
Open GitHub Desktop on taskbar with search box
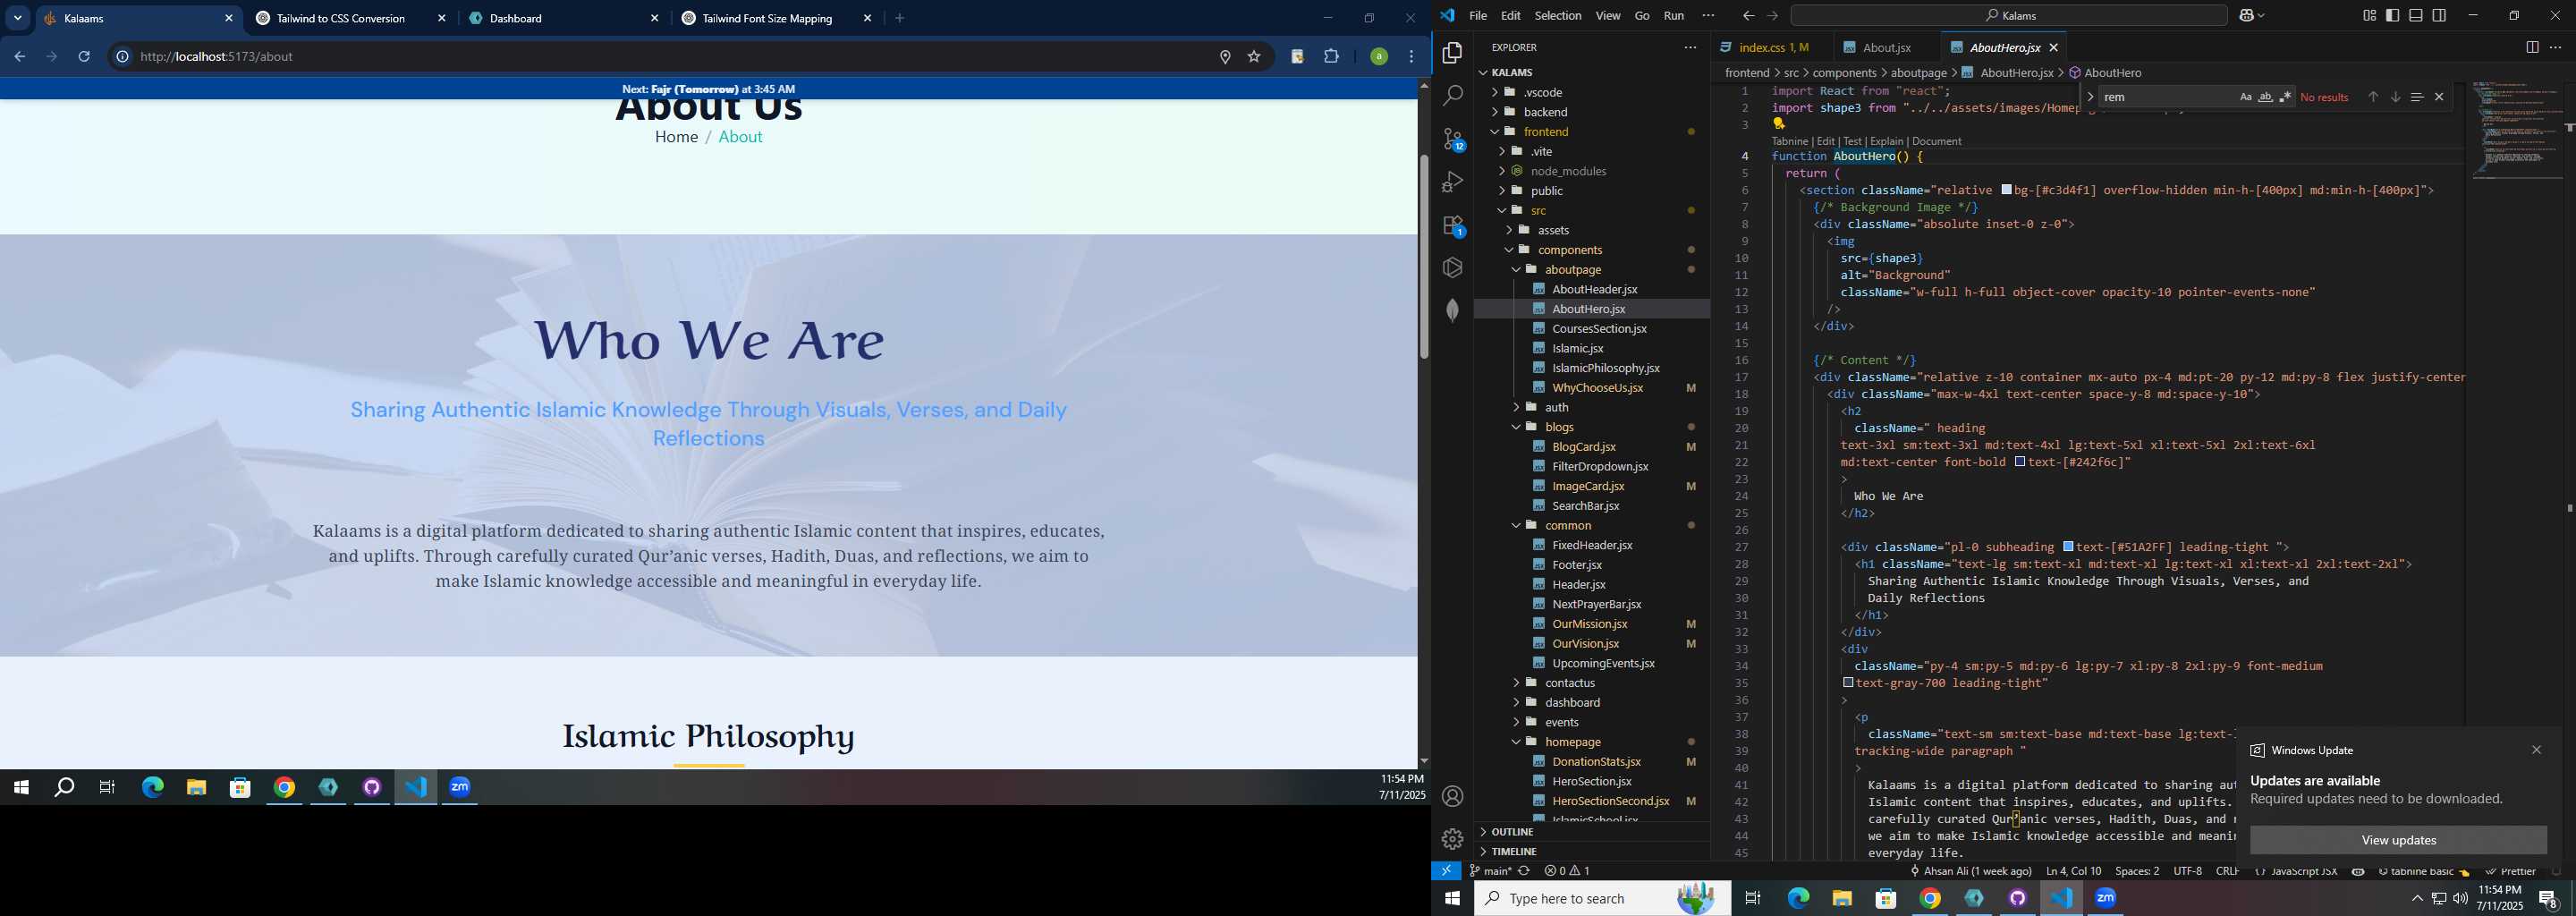coord(2018,898)
